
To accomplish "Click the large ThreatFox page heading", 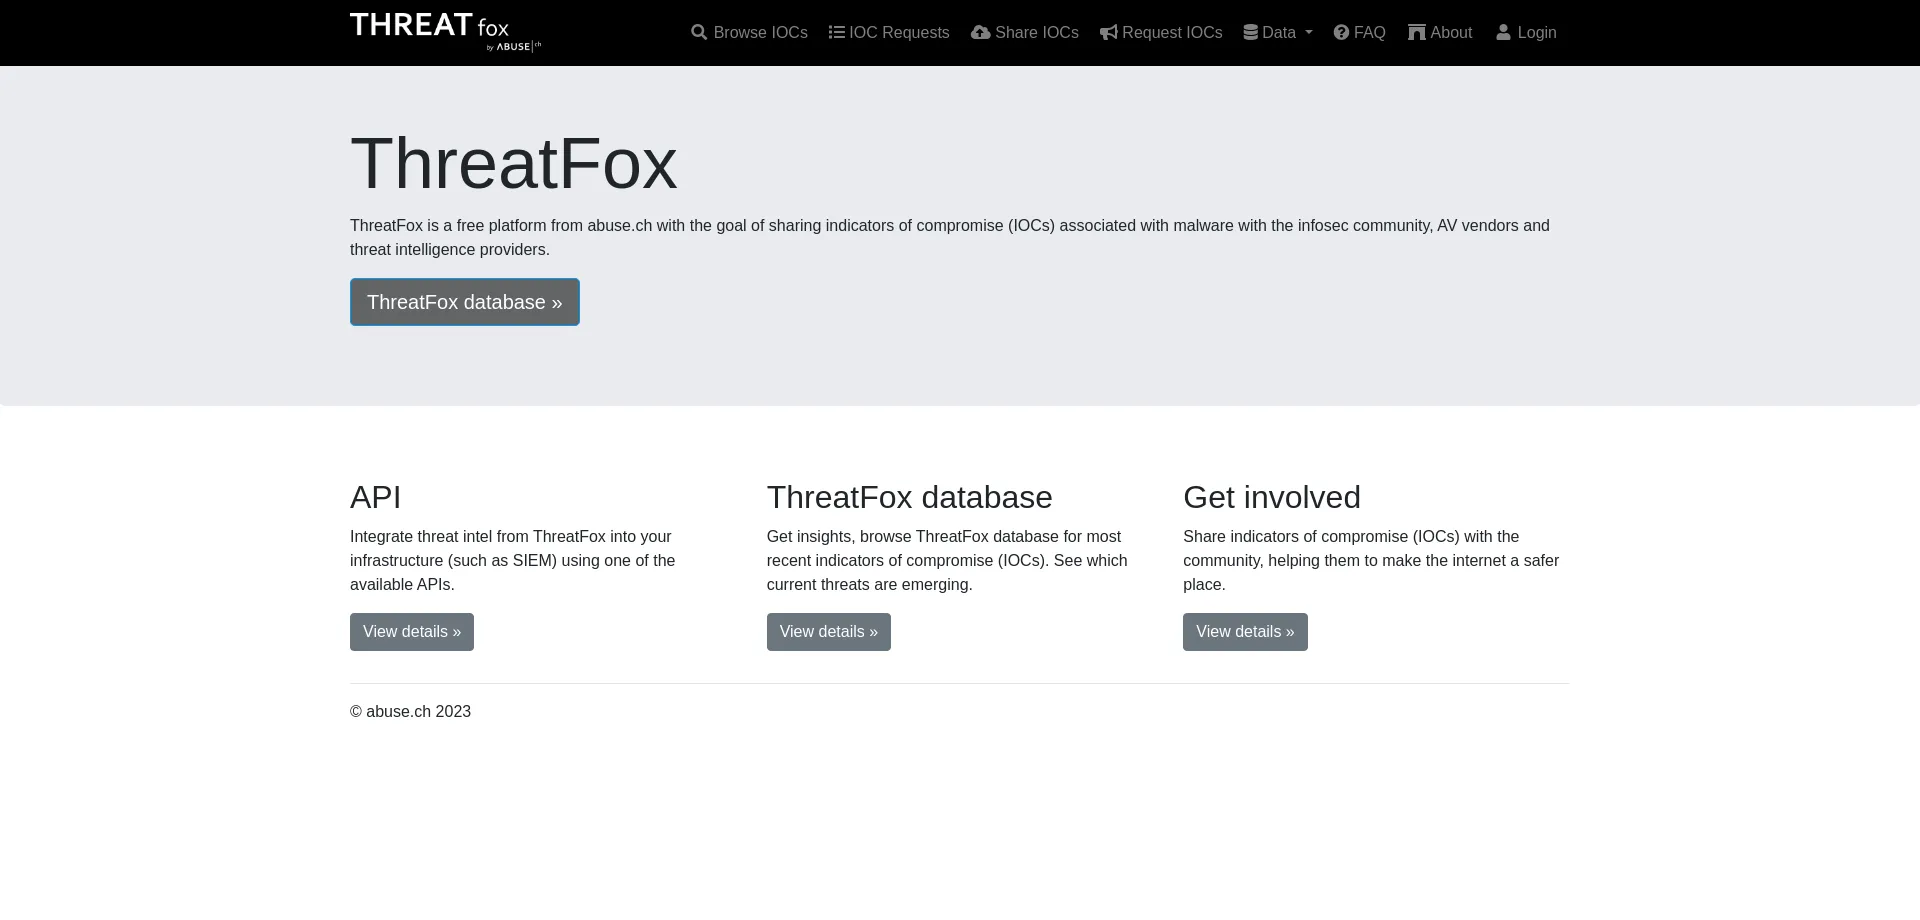I will 514,164.
